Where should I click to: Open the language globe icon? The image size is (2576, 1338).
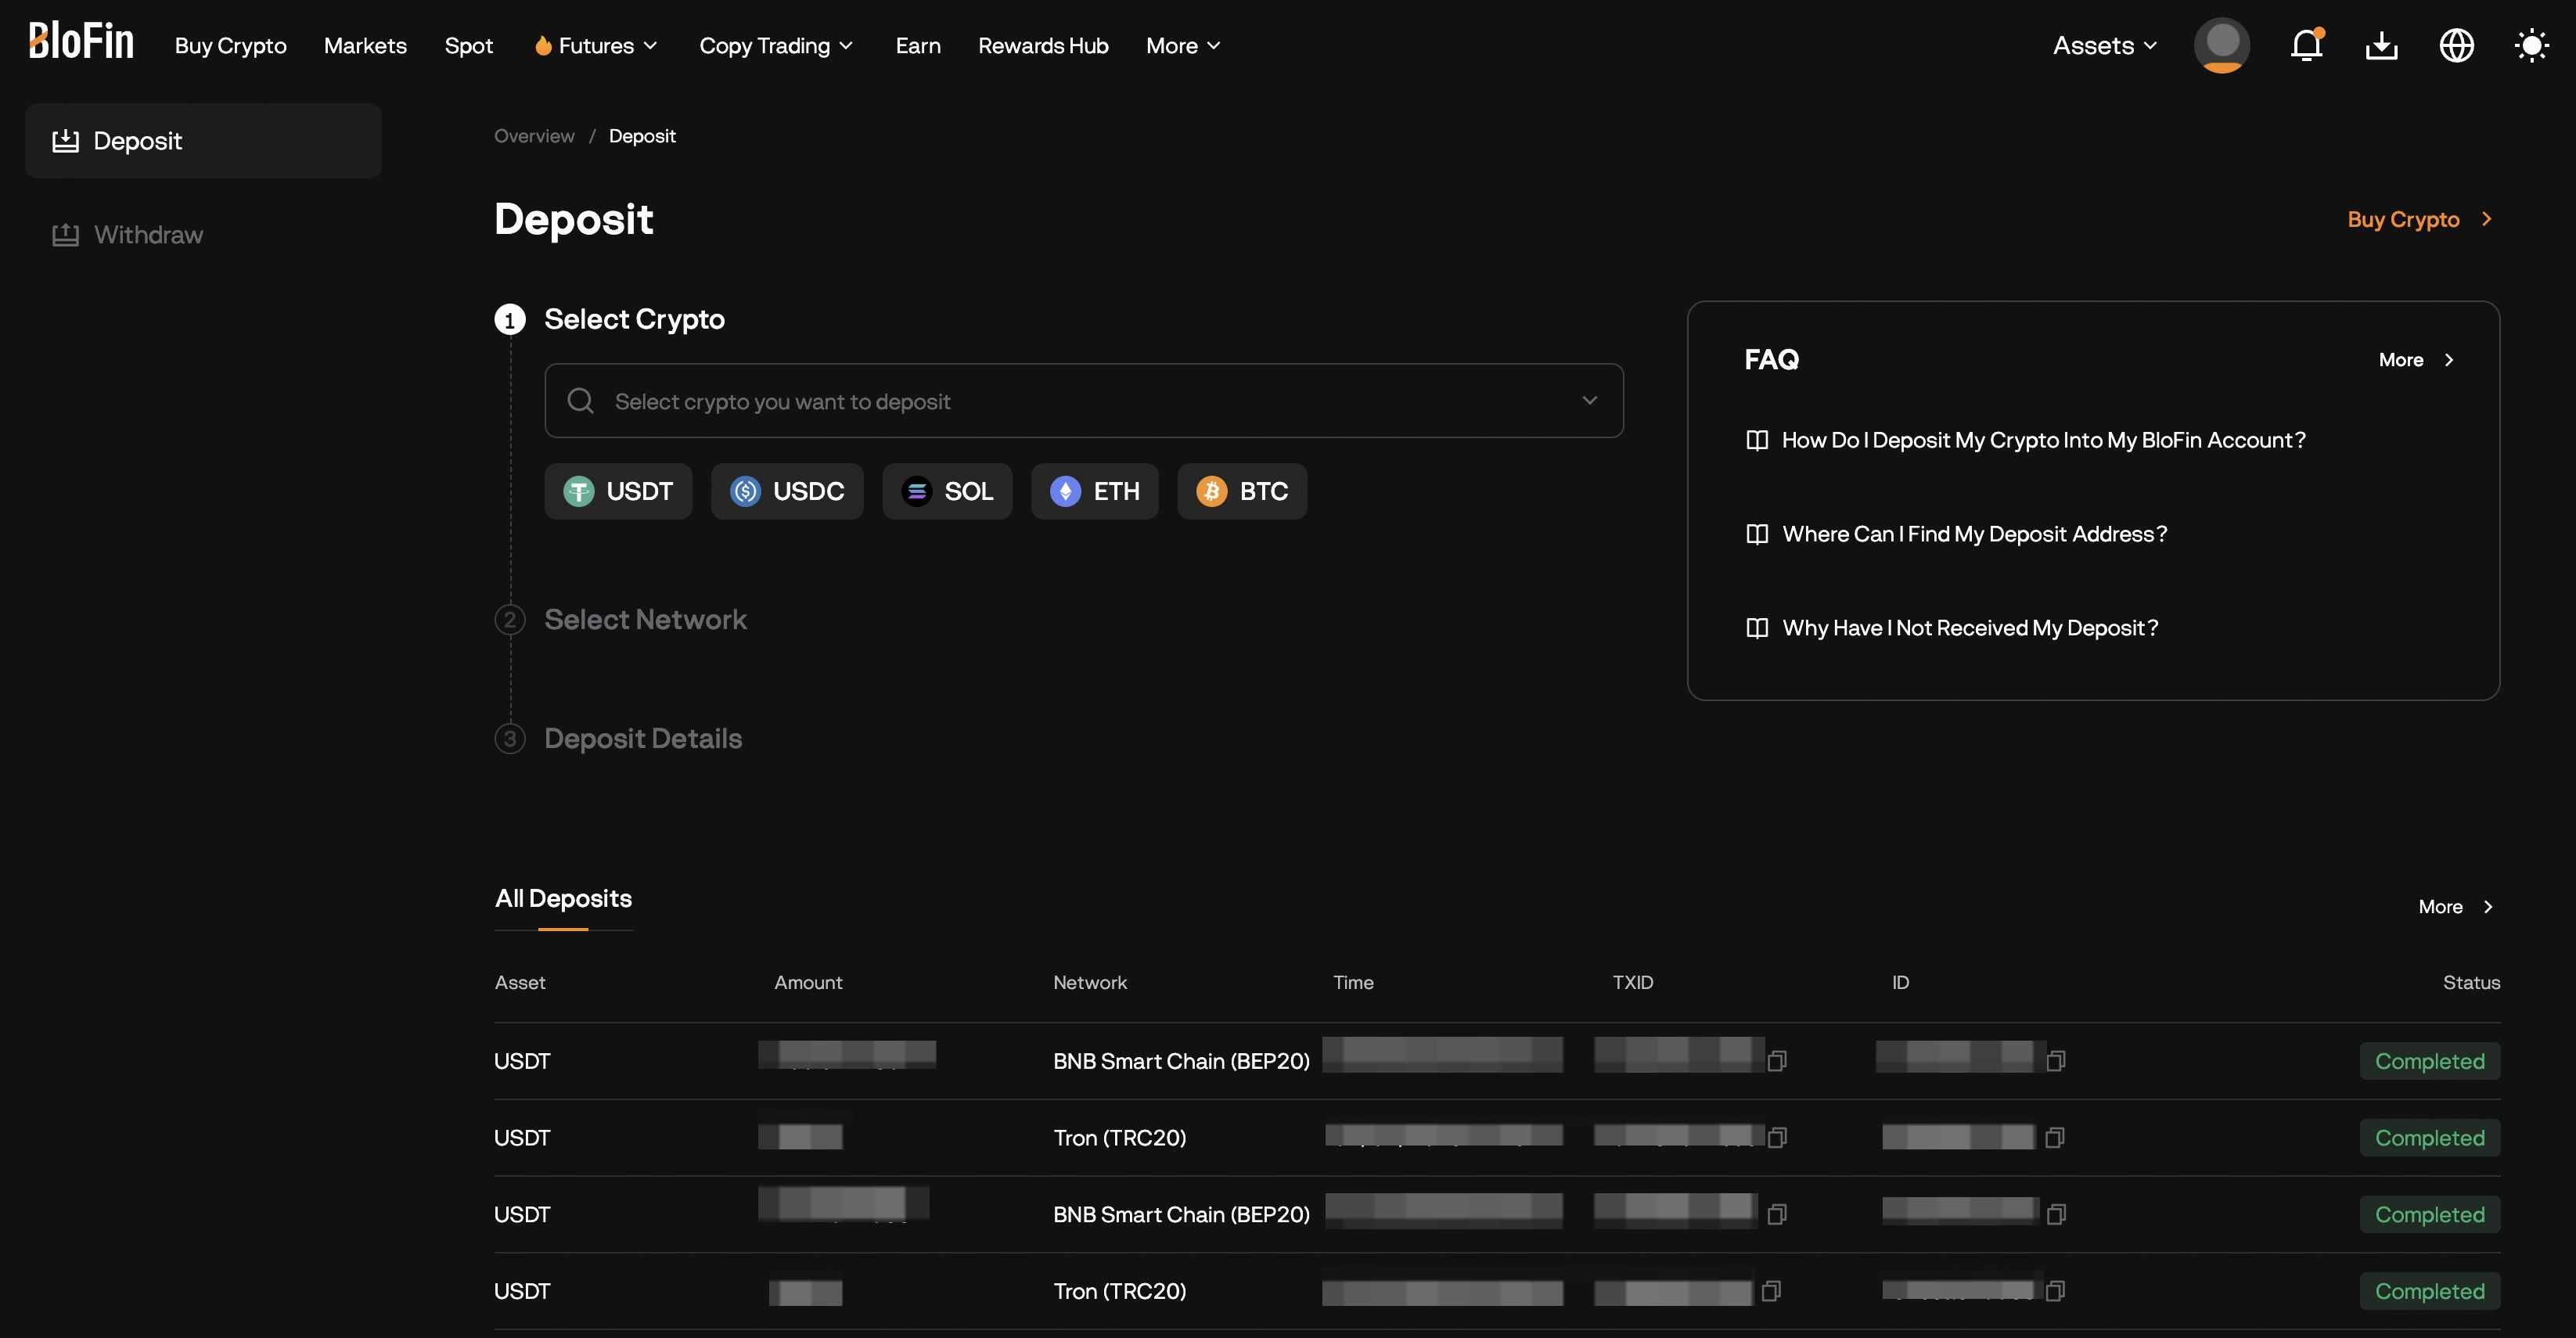[2456, 45]
